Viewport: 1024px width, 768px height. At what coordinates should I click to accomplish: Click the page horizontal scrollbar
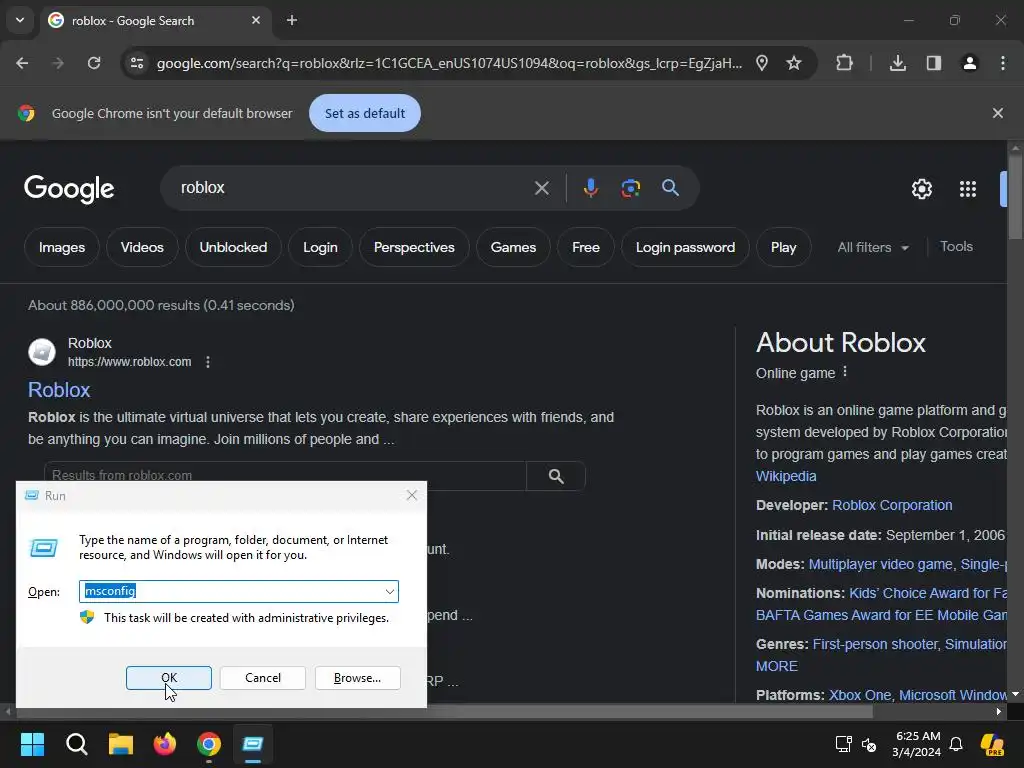(443, 711)
